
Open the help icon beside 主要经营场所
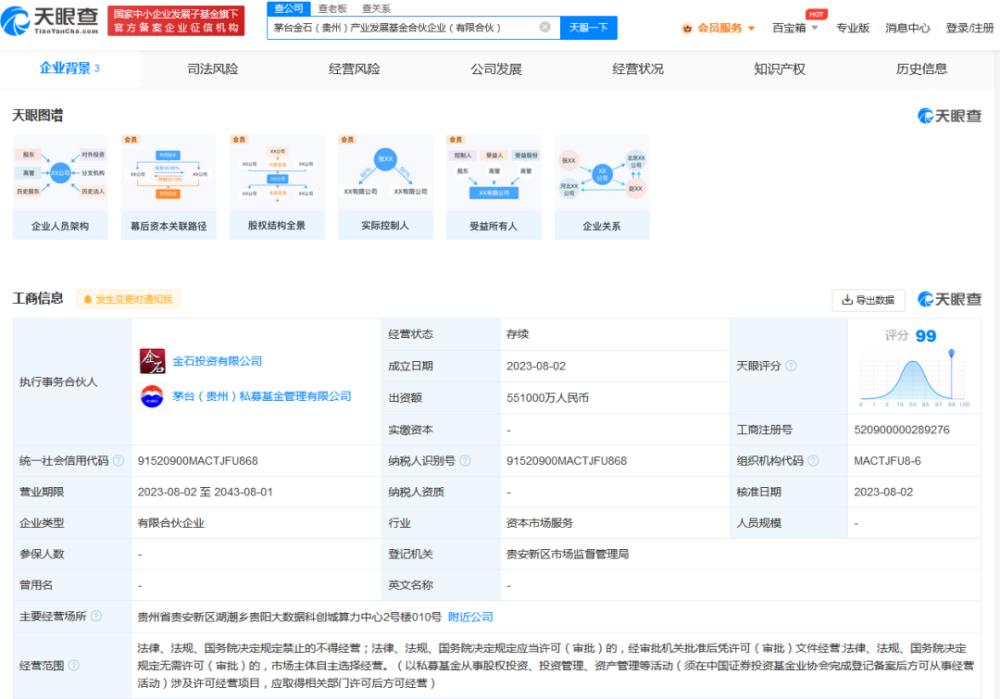coord(96,616)
